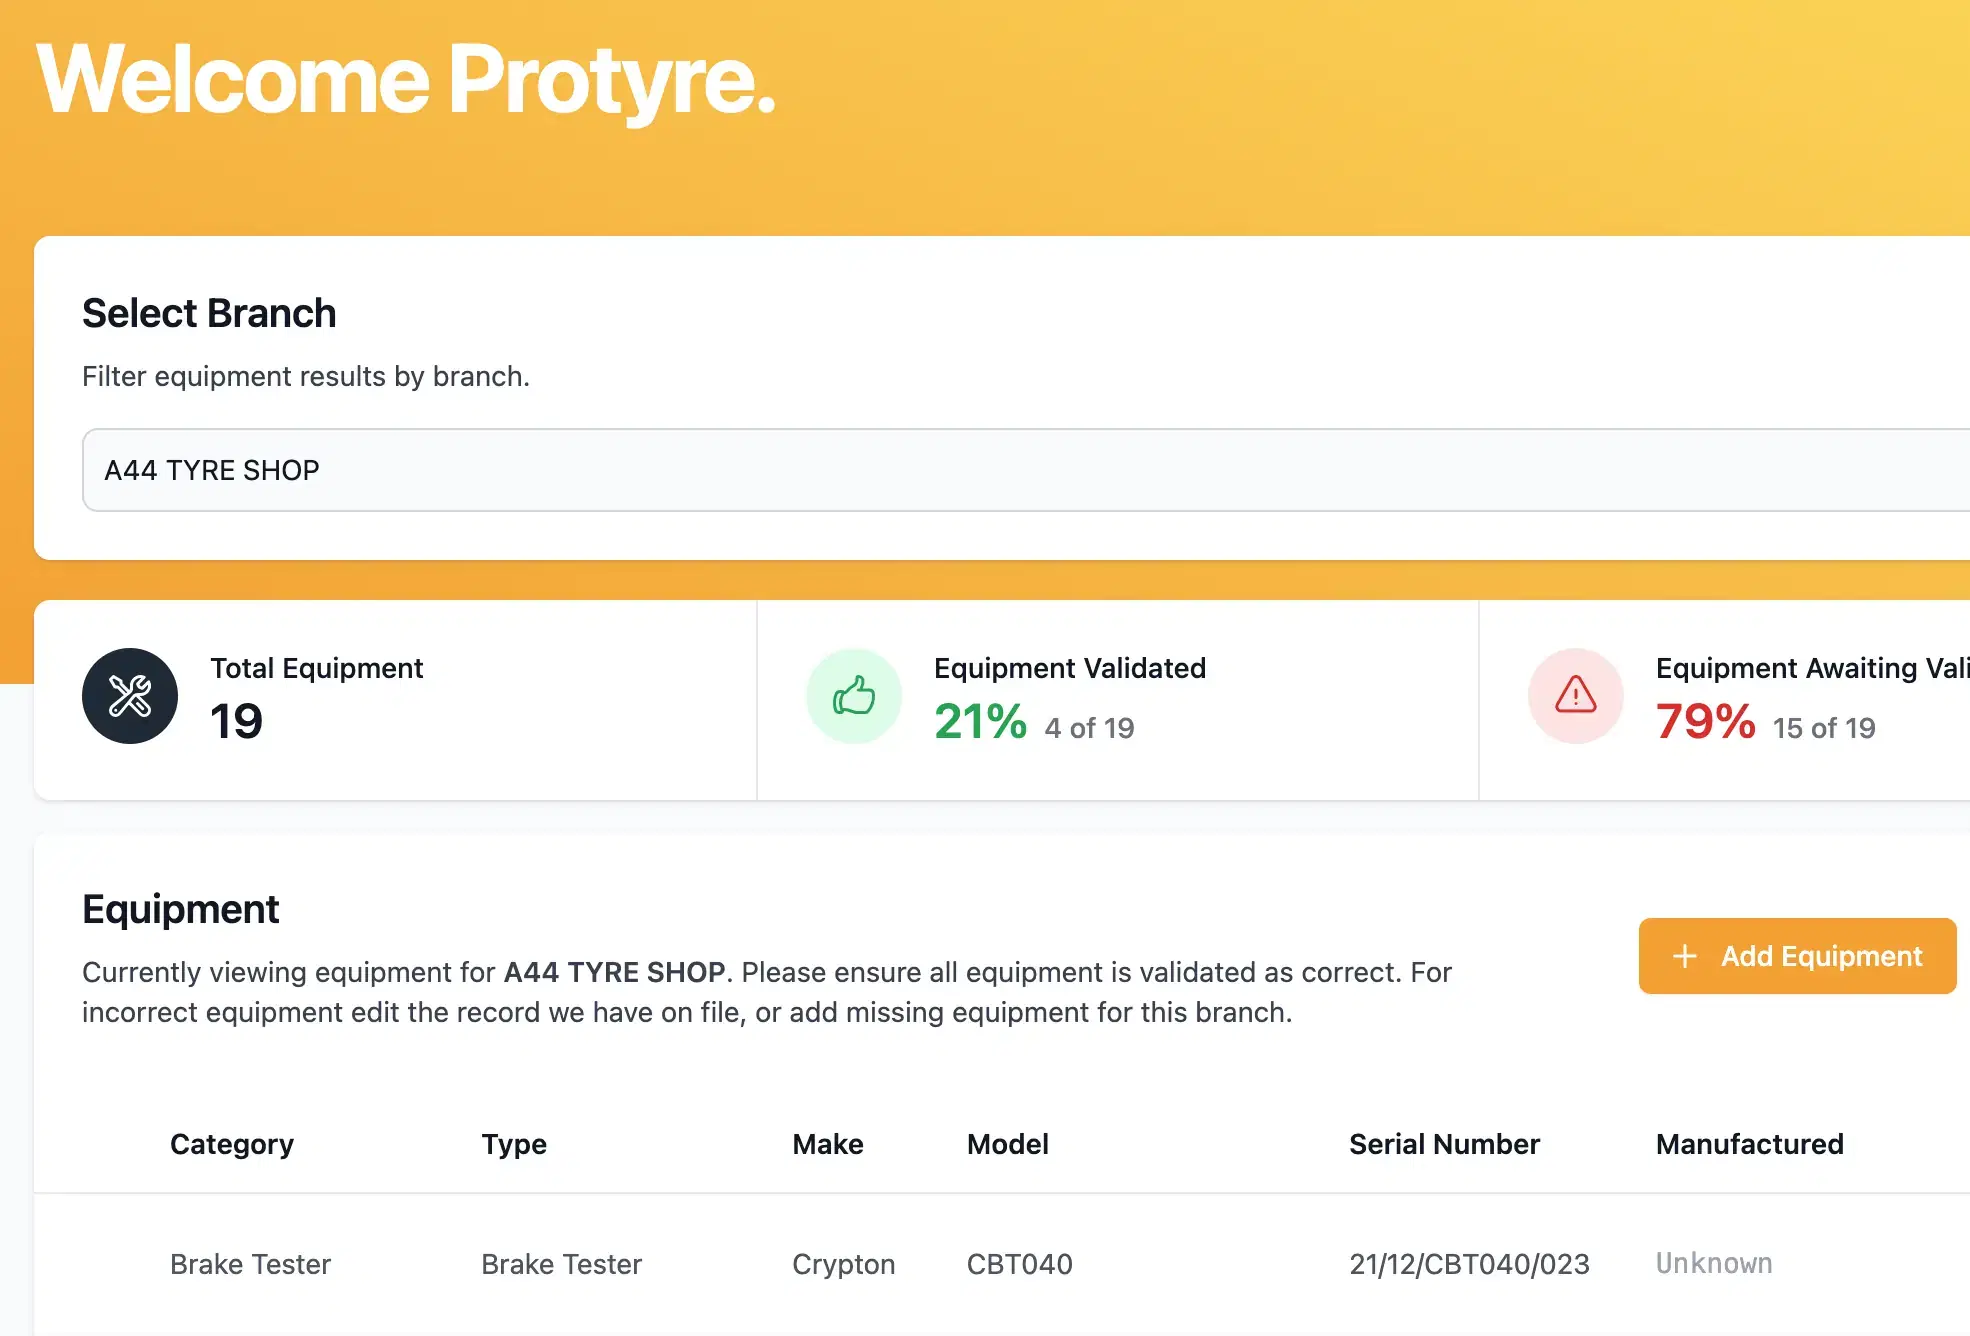The image size is (1970, 1336).
Task: Click the Equipment Awaiting Validation warning icon
Action: coord(1576,696)
